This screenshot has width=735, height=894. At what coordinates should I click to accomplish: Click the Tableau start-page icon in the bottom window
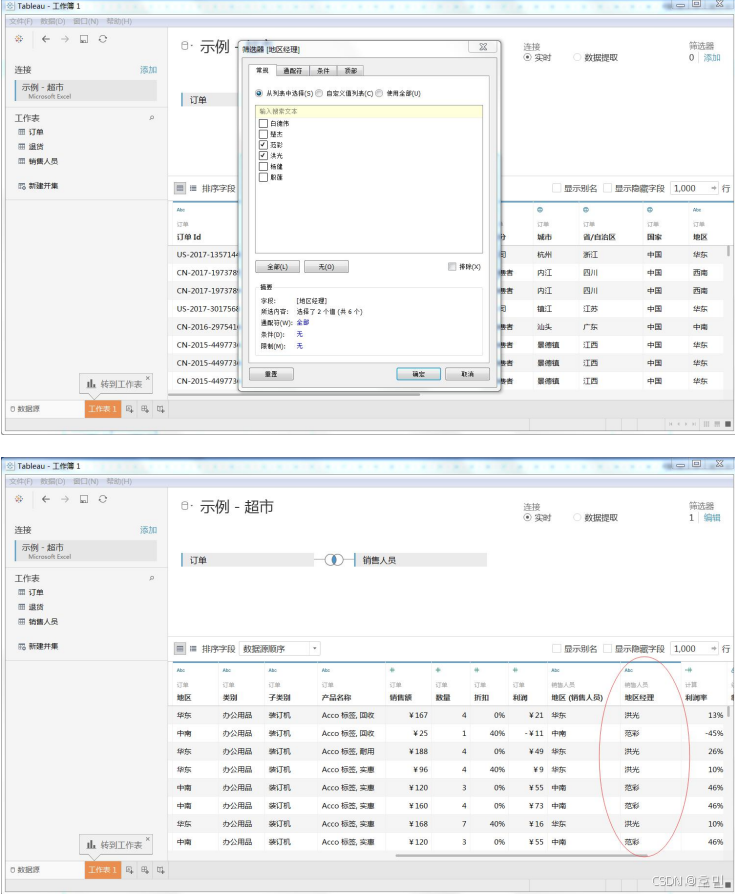pos(19,499)
